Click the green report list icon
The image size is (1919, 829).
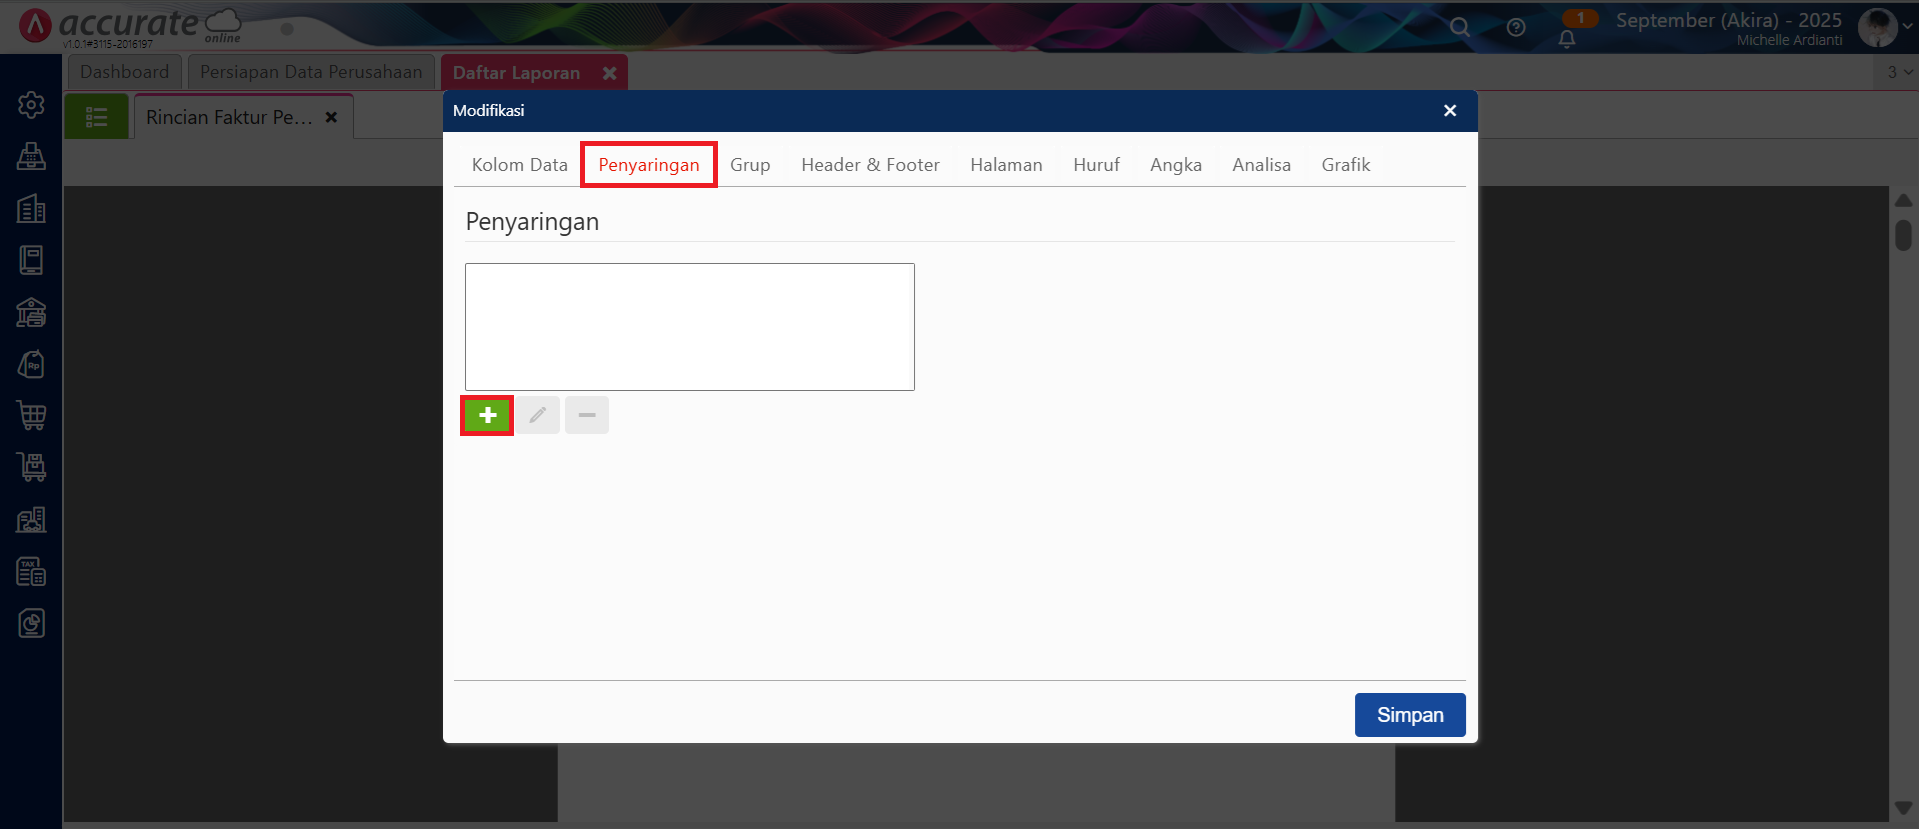point(97,117)
